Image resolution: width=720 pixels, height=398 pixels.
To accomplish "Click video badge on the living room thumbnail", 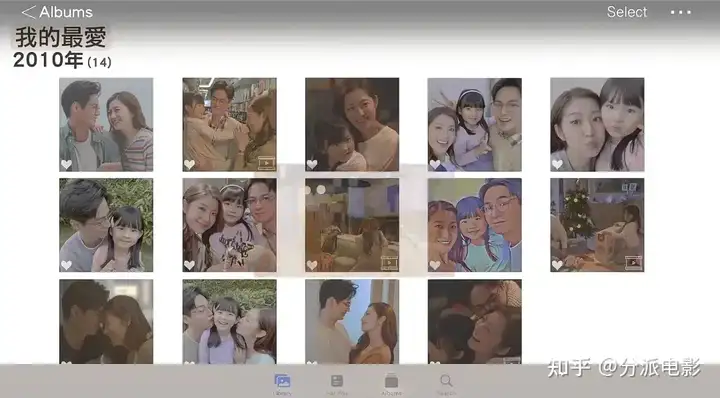I will 389,263.
